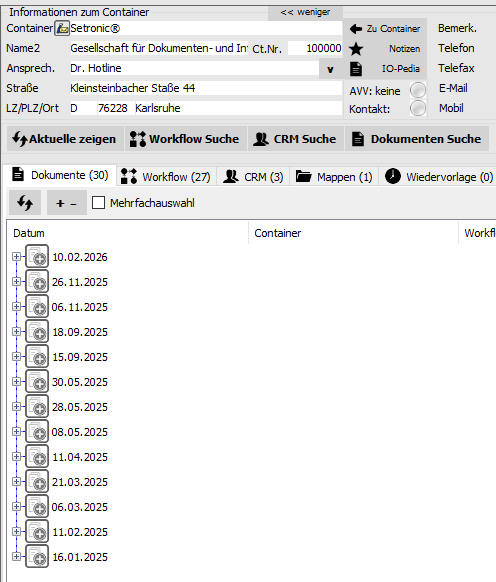Click the Straße field Kleinsteinbacher Staße 44
This screenshot has height=582, width=496.
tap(206, 88)
